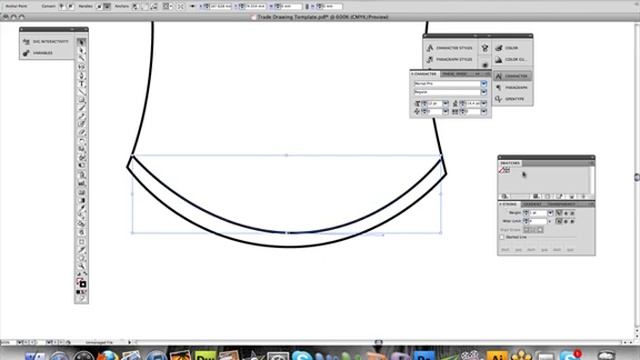The width and height of the screenshot is (640, 360).
Task: Click the Miter Limit input field
Action: (538, 221)
